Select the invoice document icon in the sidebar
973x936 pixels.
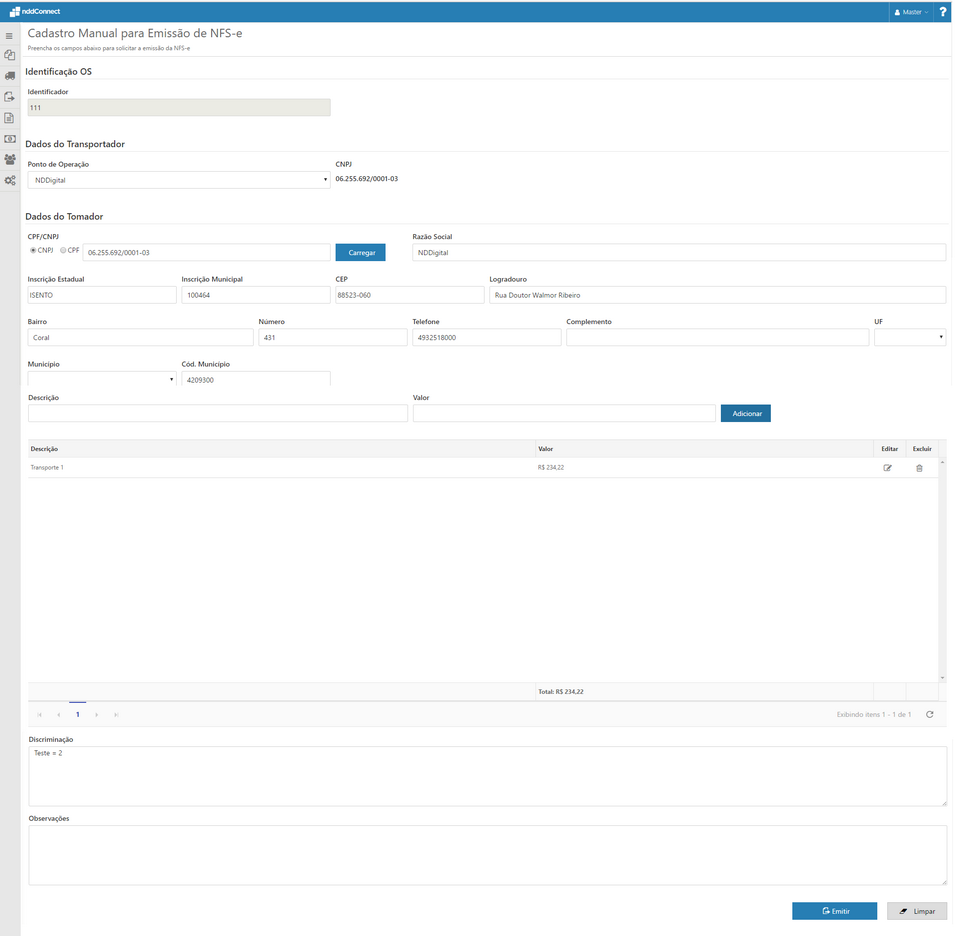[x=9, y=117]
